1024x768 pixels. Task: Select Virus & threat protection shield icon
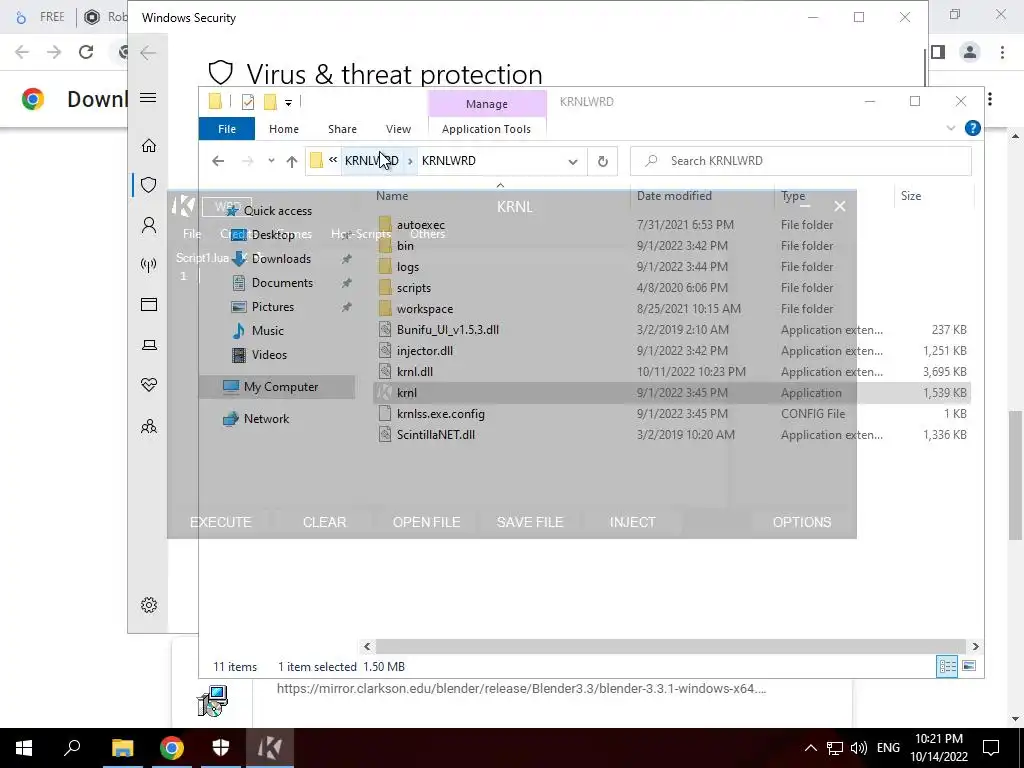149,185
